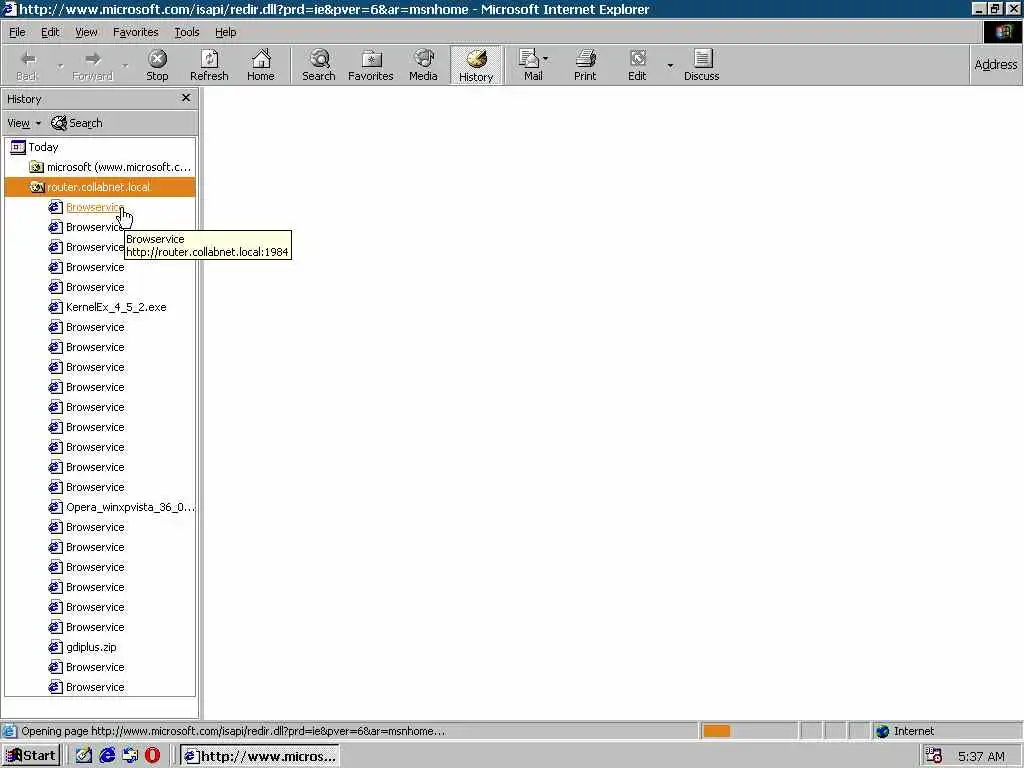The width and height of the screenshot is (1024, 768).
Task: Click the Discuss toolbar button
Action: (702, 65)
